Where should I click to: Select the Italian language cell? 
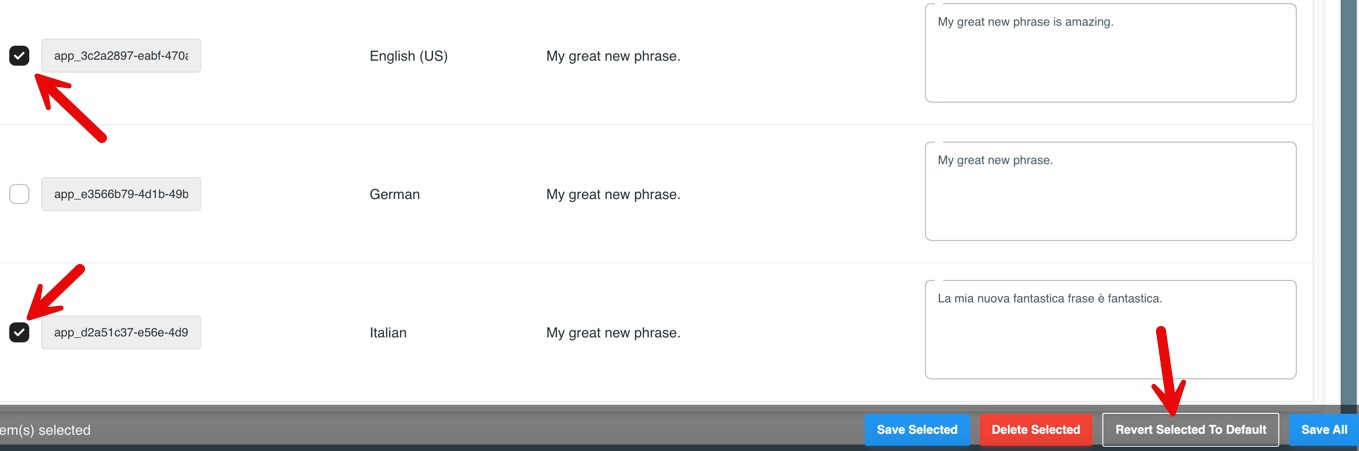[388, 332]
